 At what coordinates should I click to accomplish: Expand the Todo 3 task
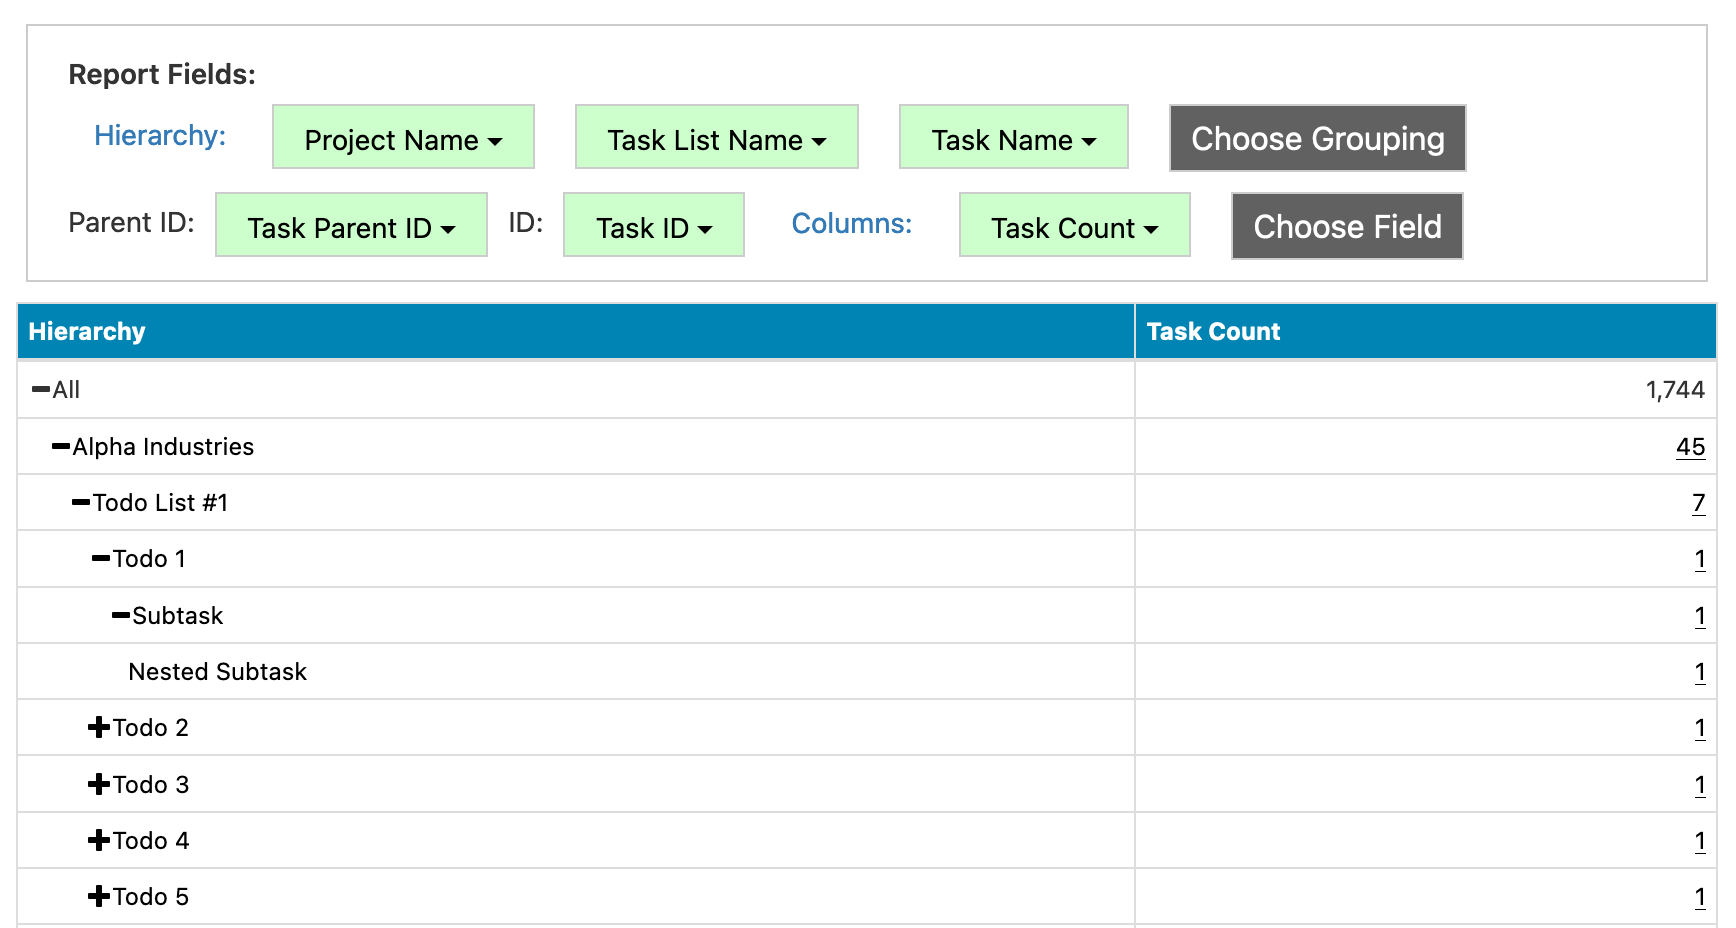tap(99, 784)
